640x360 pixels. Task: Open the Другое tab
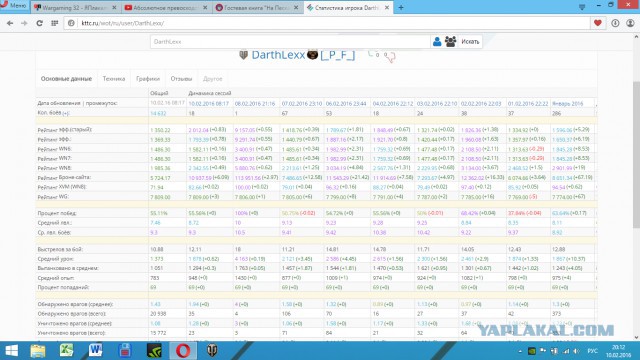point(213,79)
